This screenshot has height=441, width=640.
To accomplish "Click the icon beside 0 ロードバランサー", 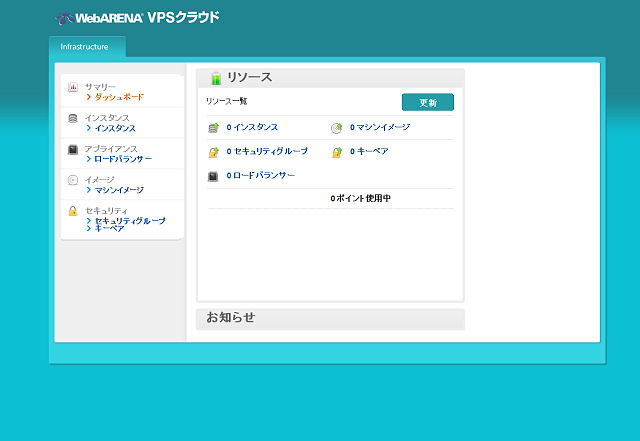I will (213, 176).
